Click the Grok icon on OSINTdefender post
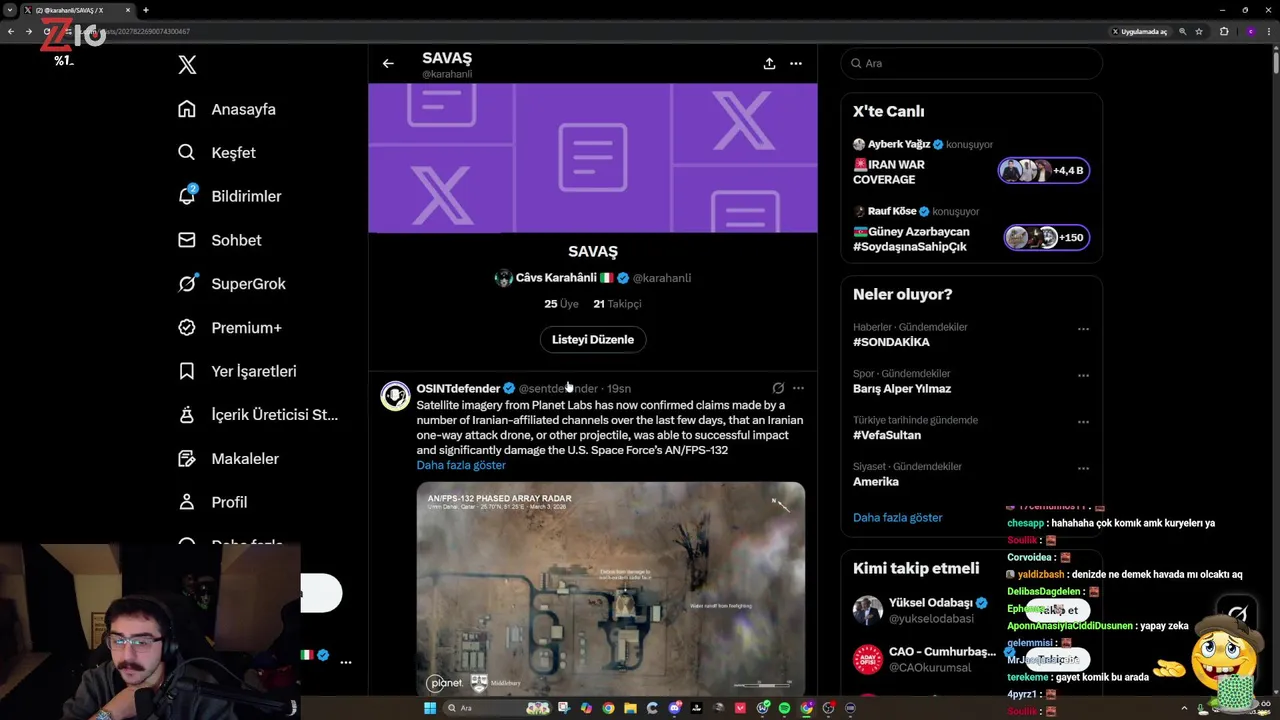The height and width of the screenshot is (720, 1280). 778,388
